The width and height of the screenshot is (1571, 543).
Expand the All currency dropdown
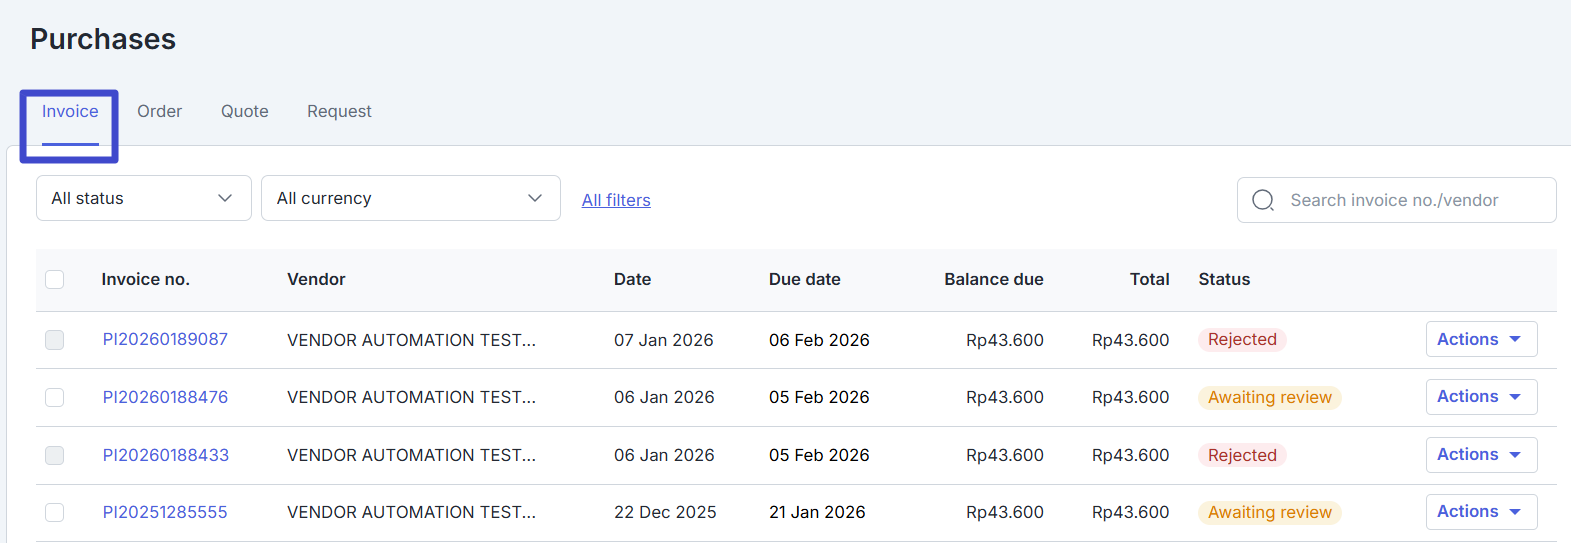tap(410, 198)
